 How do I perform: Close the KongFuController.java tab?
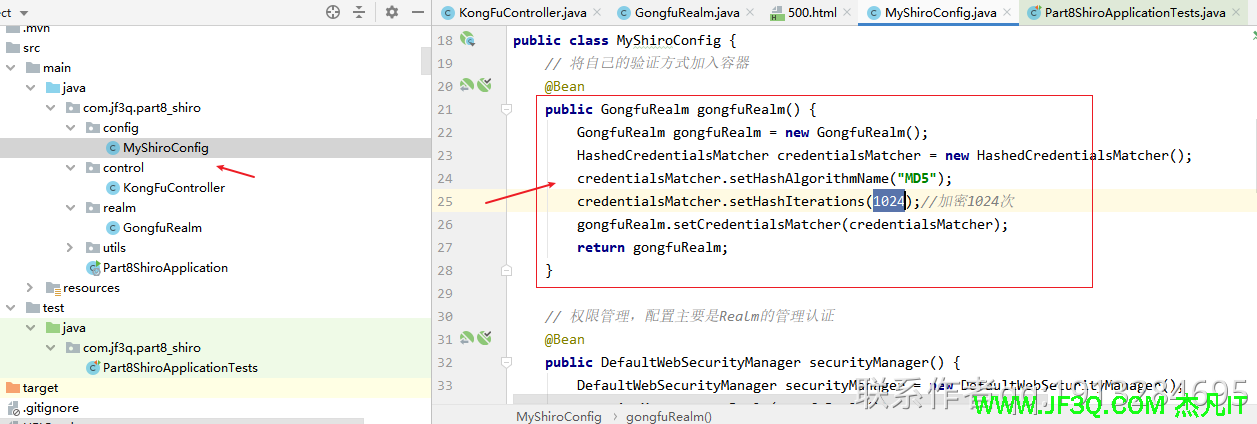(x=597, y=13)
